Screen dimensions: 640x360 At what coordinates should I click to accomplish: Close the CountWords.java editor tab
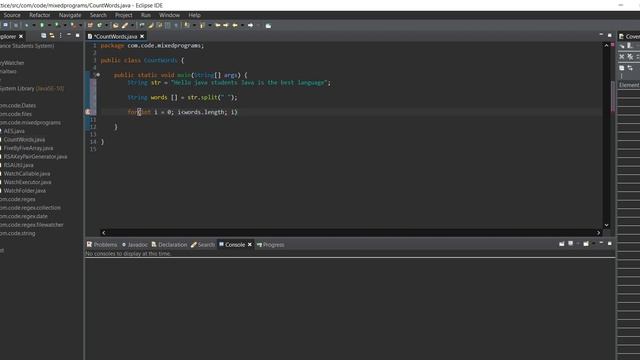142,36
